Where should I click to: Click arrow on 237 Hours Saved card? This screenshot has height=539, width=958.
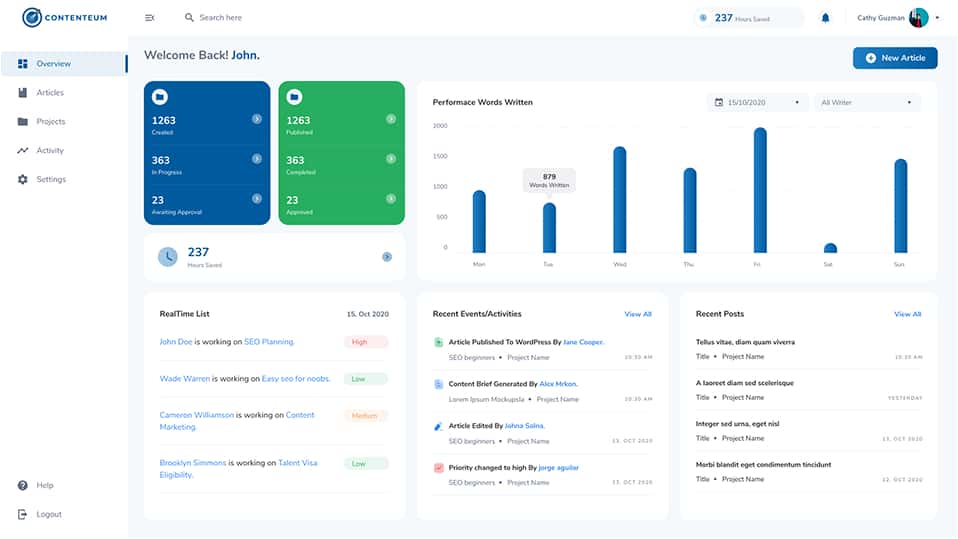pyautogui.click(x=387, y=257)
